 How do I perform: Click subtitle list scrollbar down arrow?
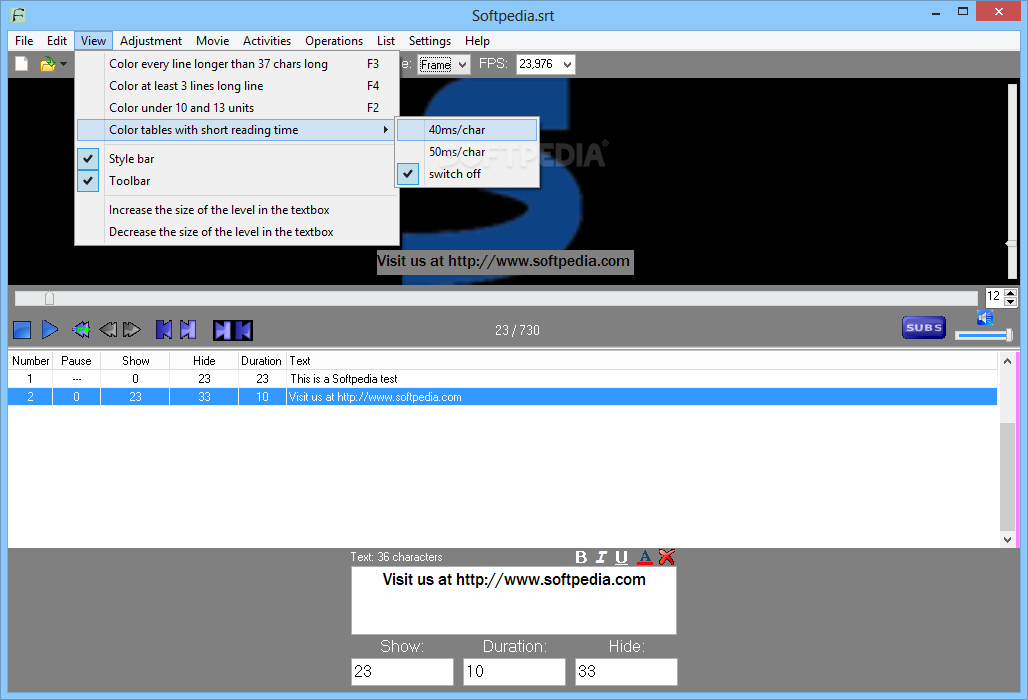pos(1008,540)
